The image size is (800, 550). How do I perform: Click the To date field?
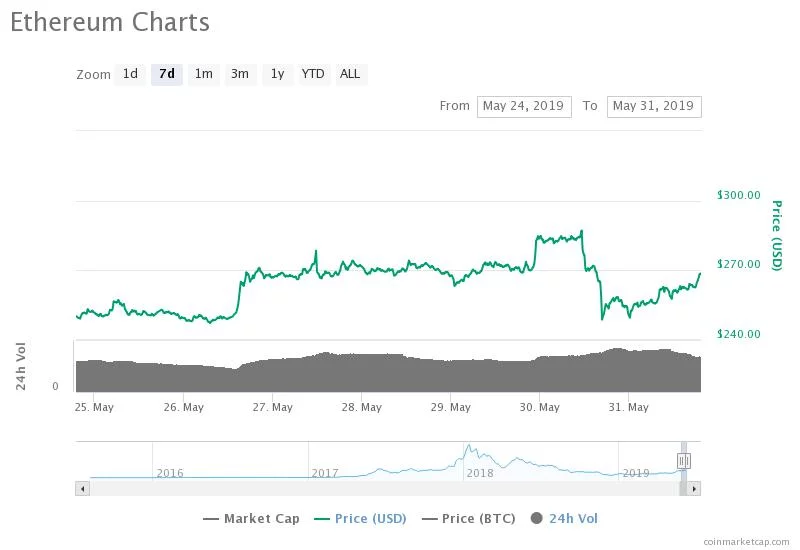[x=654, y=106]
